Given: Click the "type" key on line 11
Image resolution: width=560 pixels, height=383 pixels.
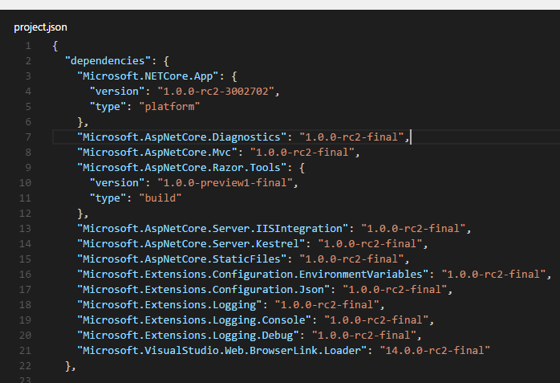Looking at the screenshot, I should pos(108,198).
